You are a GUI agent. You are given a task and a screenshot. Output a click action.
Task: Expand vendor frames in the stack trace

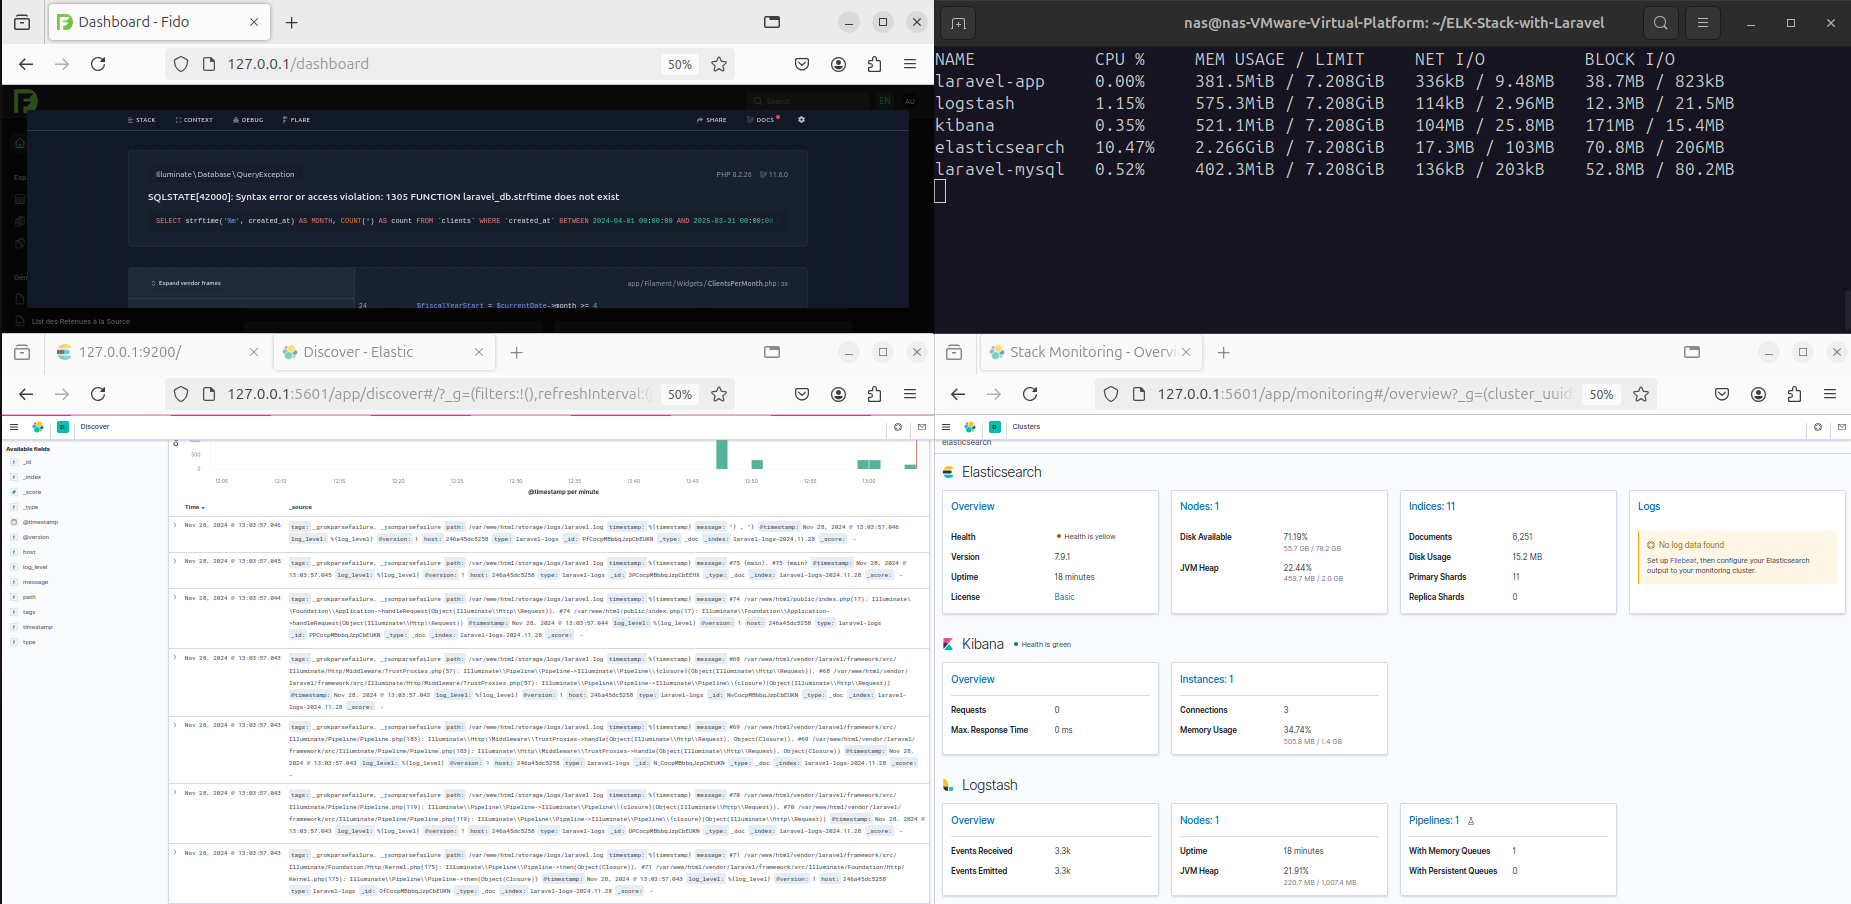186,283
